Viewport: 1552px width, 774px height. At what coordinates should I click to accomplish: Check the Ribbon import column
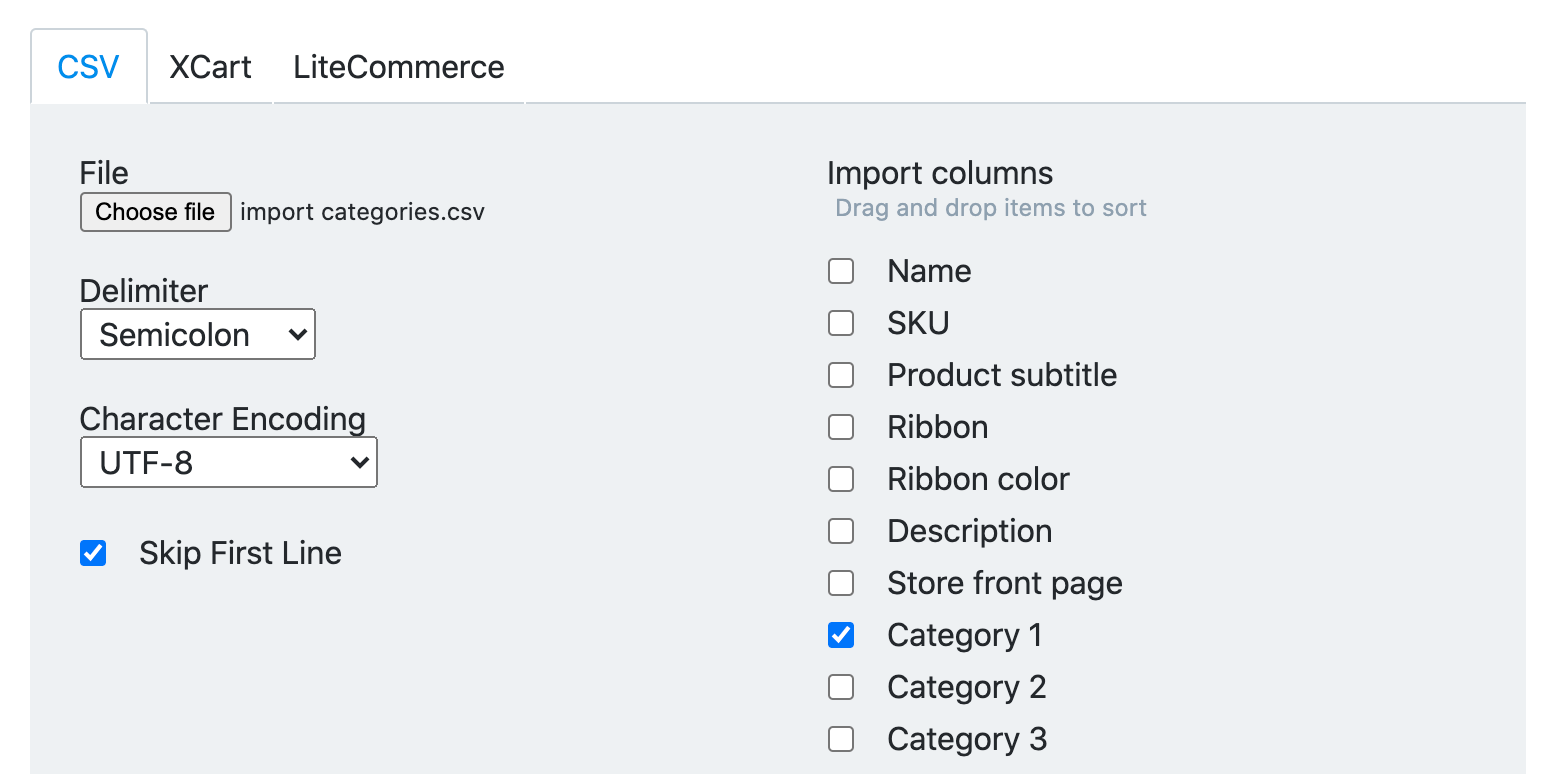[840, 426]
